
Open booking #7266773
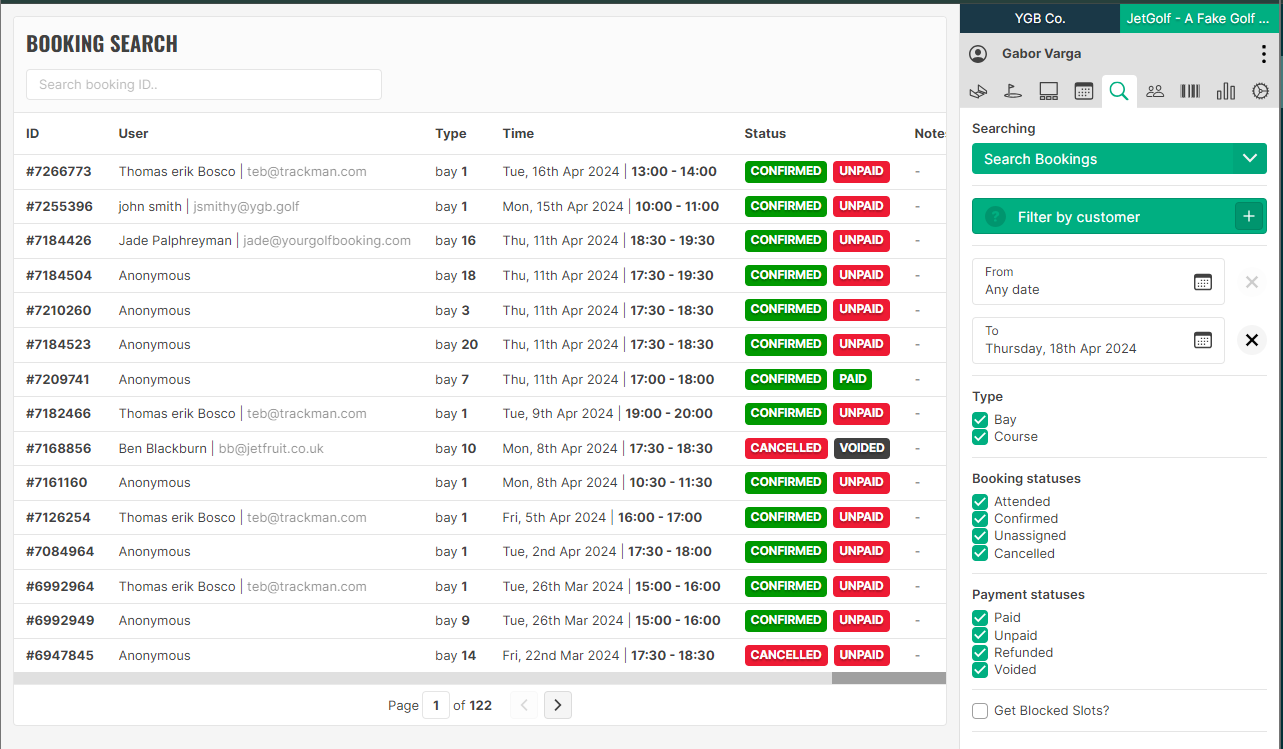(x=59, y=172)
